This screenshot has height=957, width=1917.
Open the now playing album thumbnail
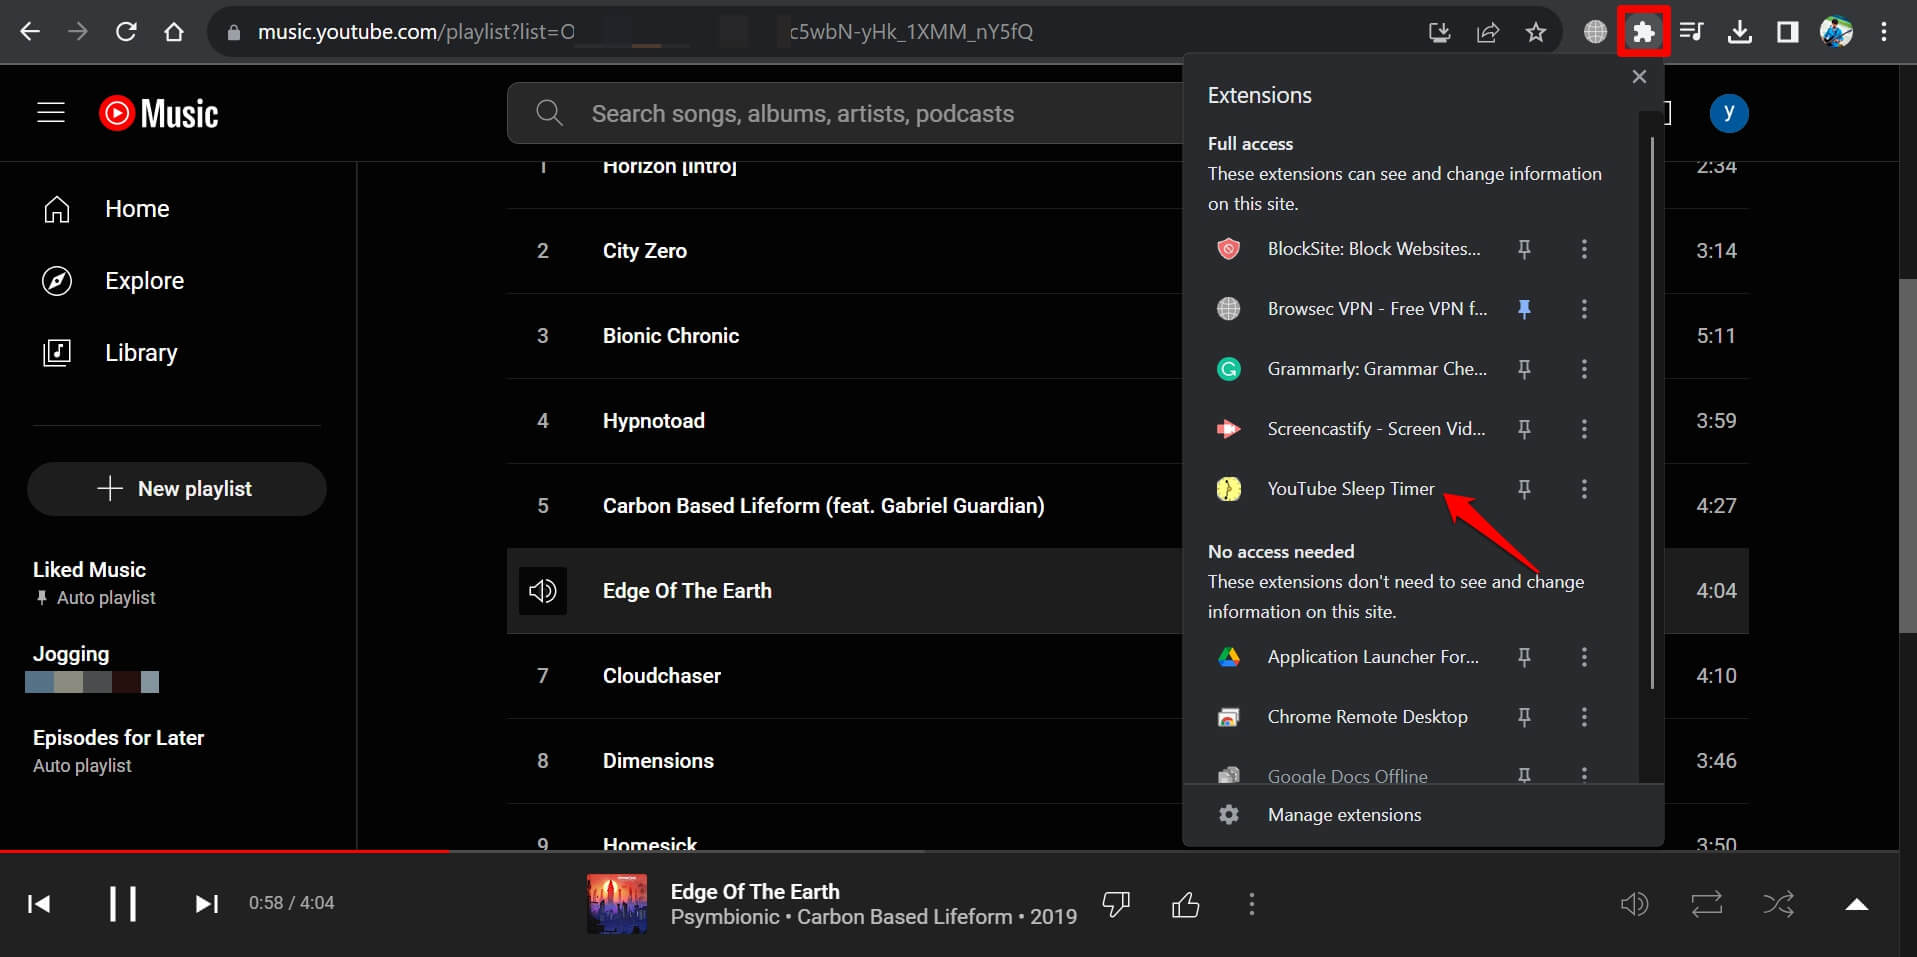pos(617,904)
